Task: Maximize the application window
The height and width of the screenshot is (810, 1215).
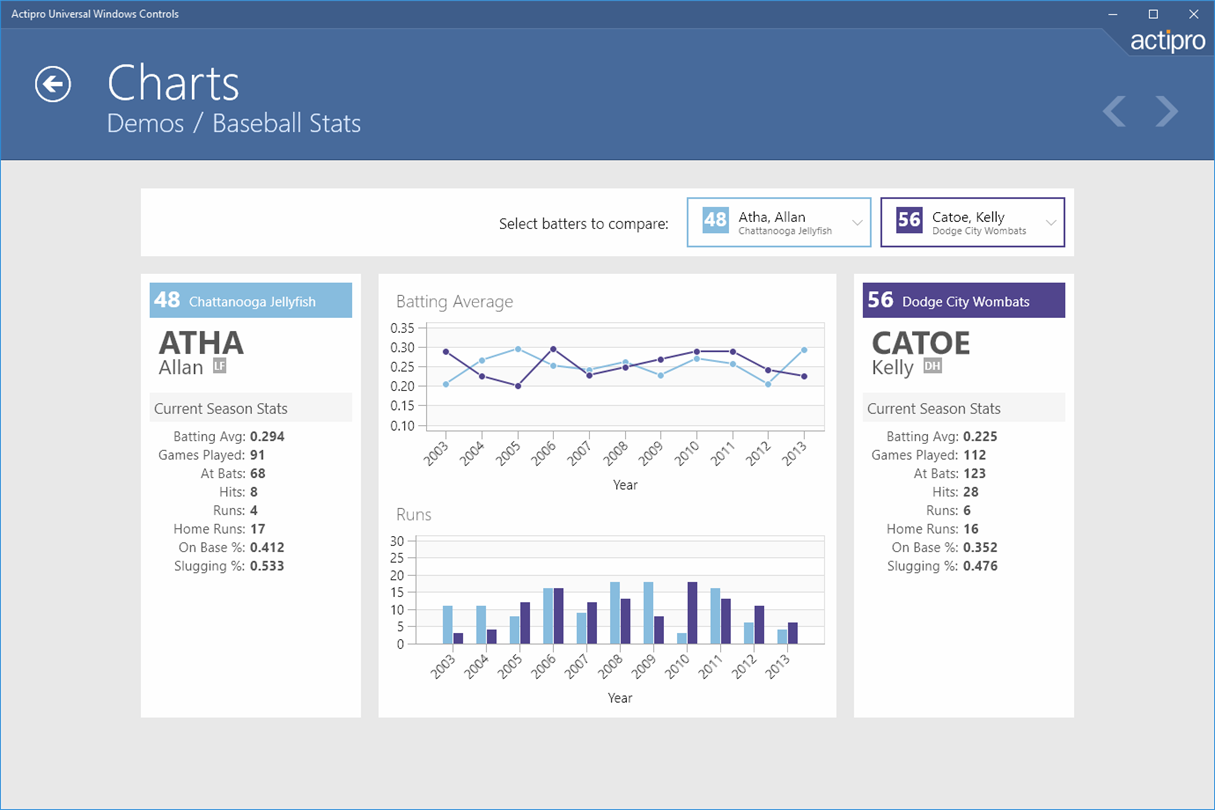Action: [x=1153, y=14]
